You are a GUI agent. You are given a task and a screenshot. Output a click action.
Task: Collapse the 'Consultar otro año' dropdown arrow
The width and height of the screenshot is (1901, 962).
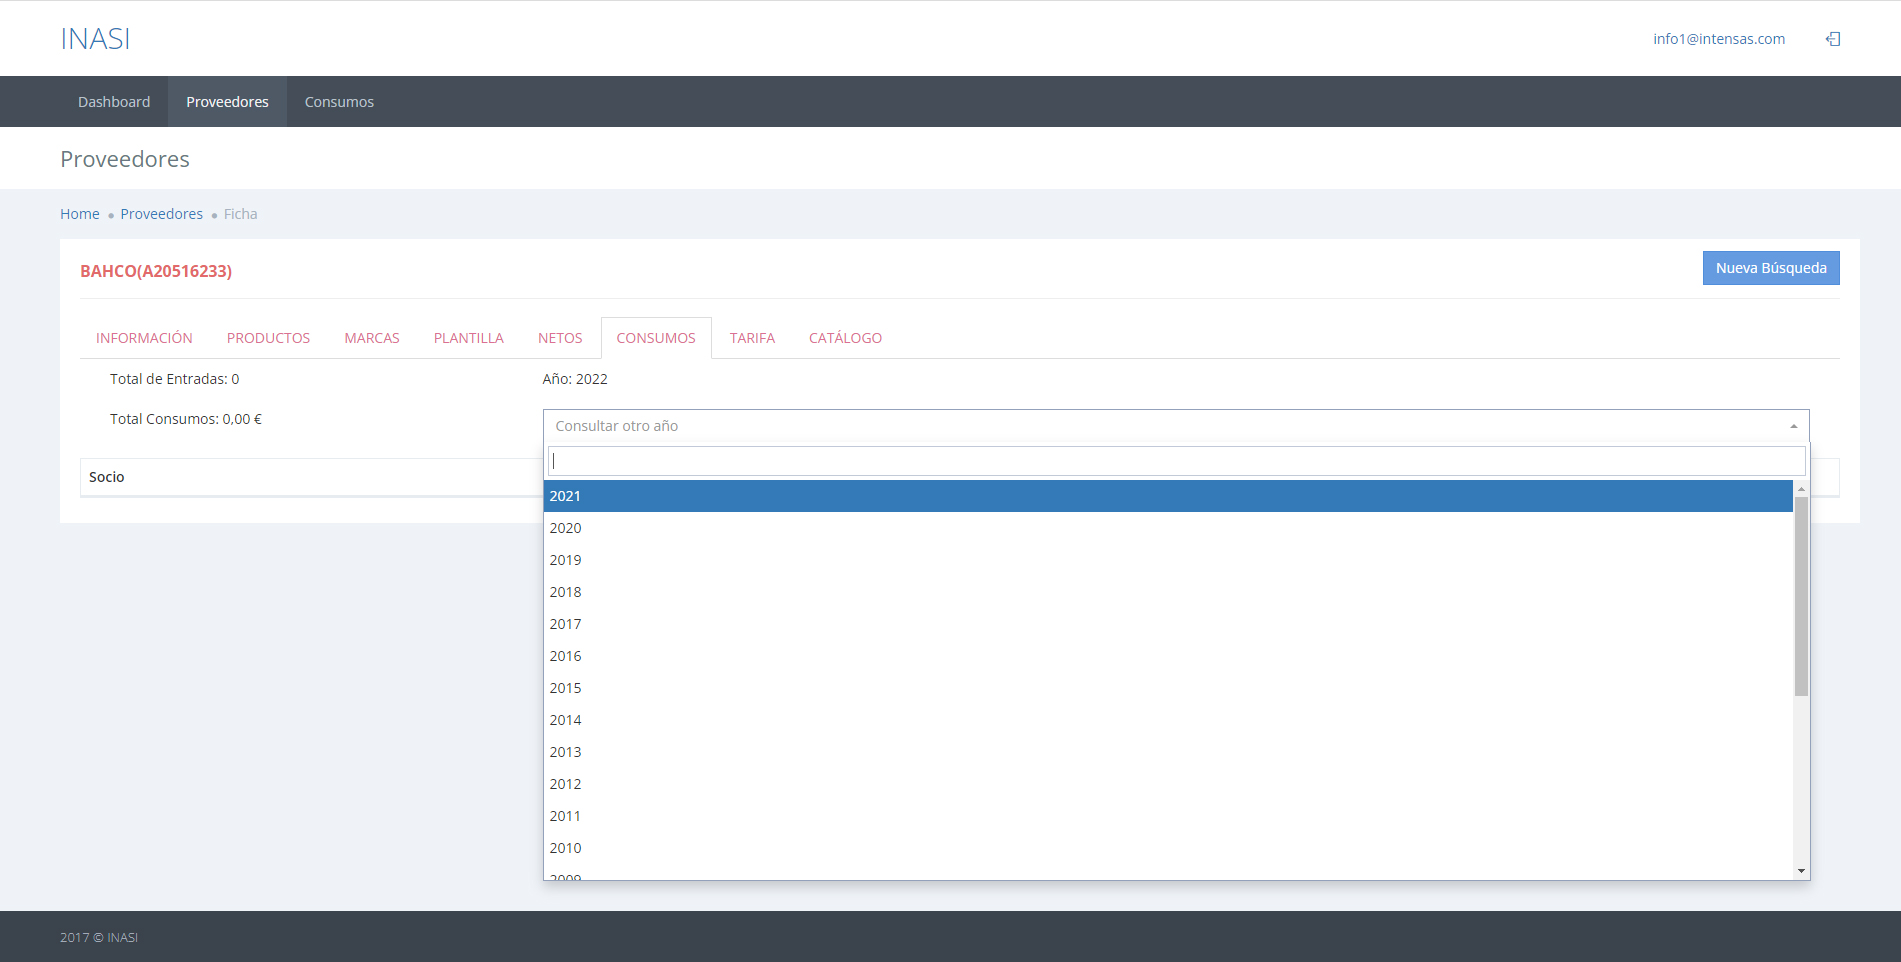[1793, 426]
